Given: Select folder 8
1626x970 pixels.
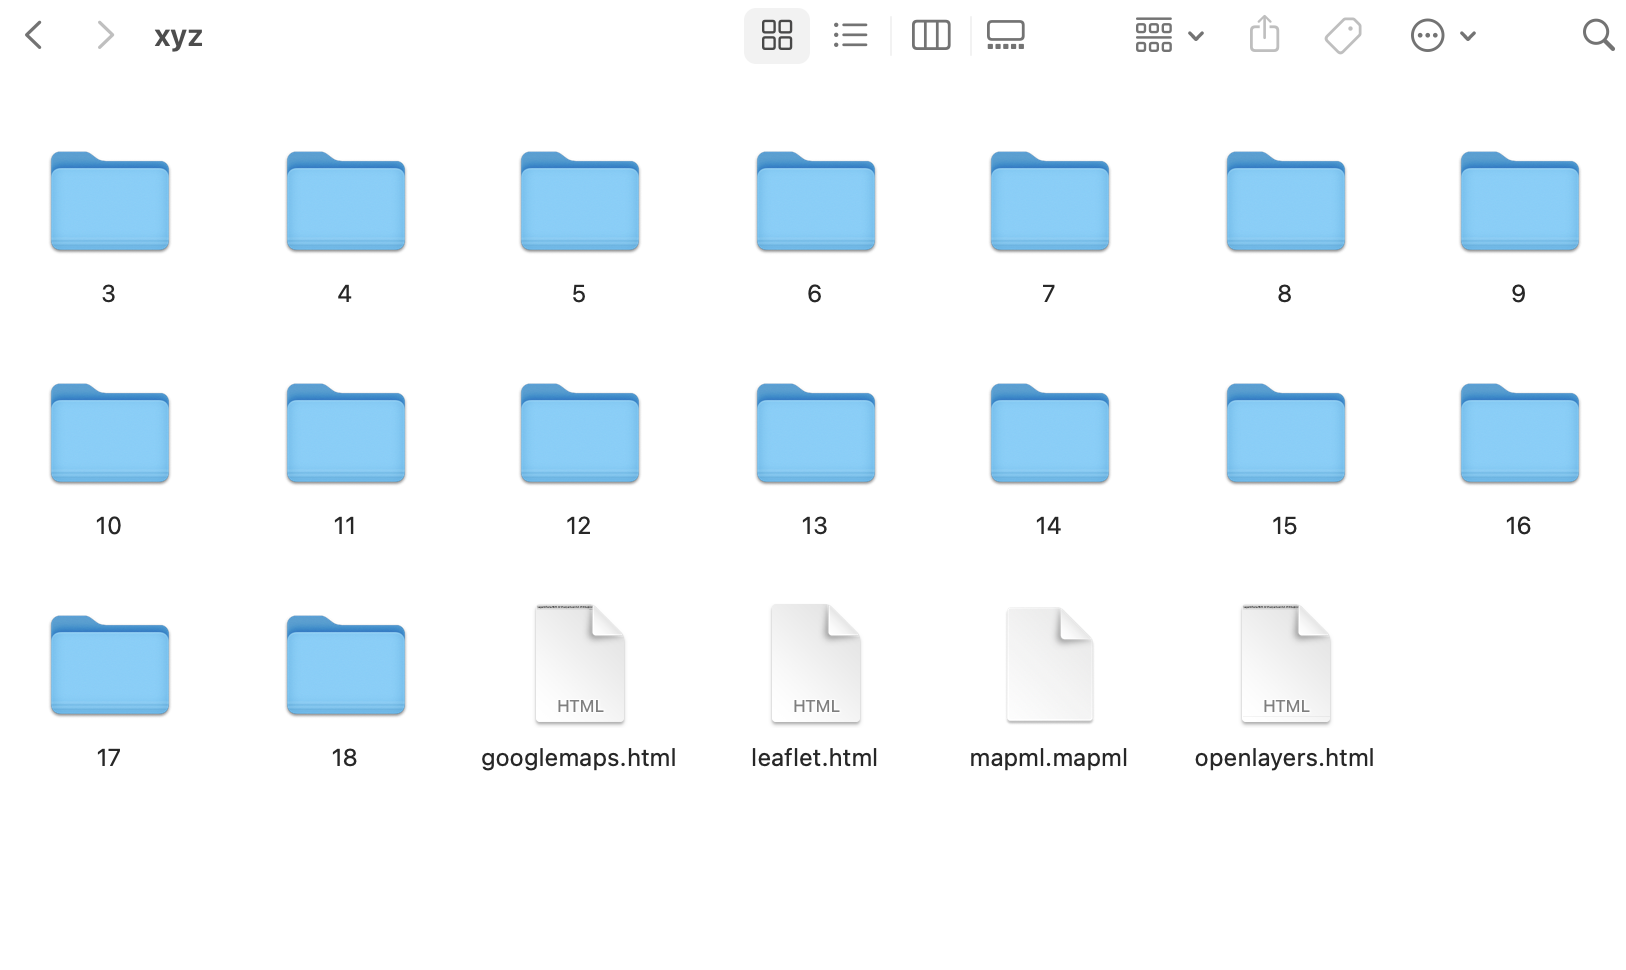Looking at the screenshot, I should 1286,201.
